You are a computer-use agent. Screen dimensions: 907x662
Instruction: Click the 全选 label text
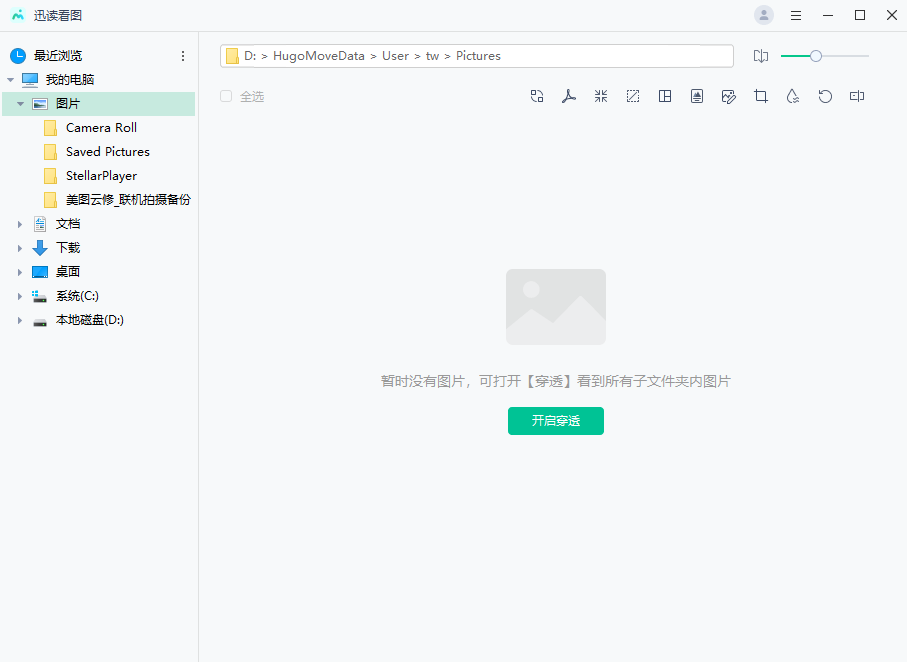252,97
